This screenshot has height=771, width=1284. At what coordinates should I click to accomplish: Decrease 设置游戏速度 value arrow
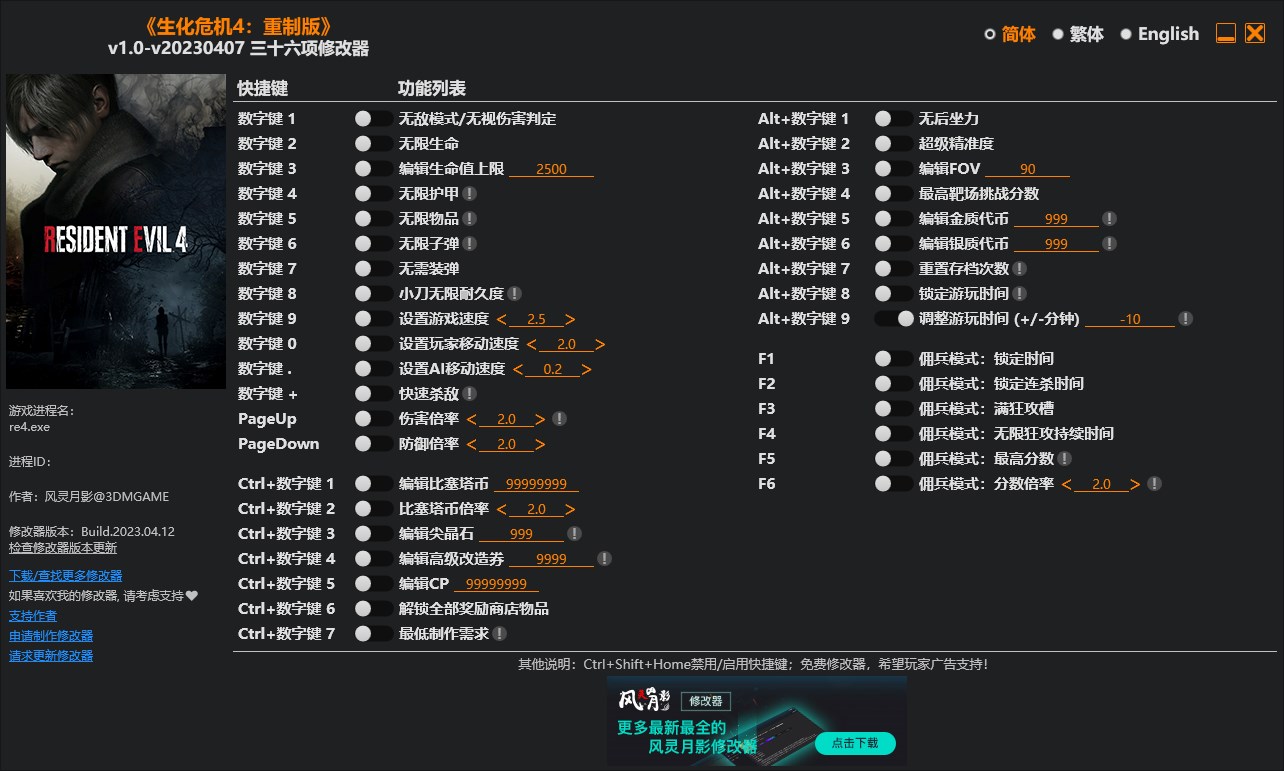tap(501, 319)
